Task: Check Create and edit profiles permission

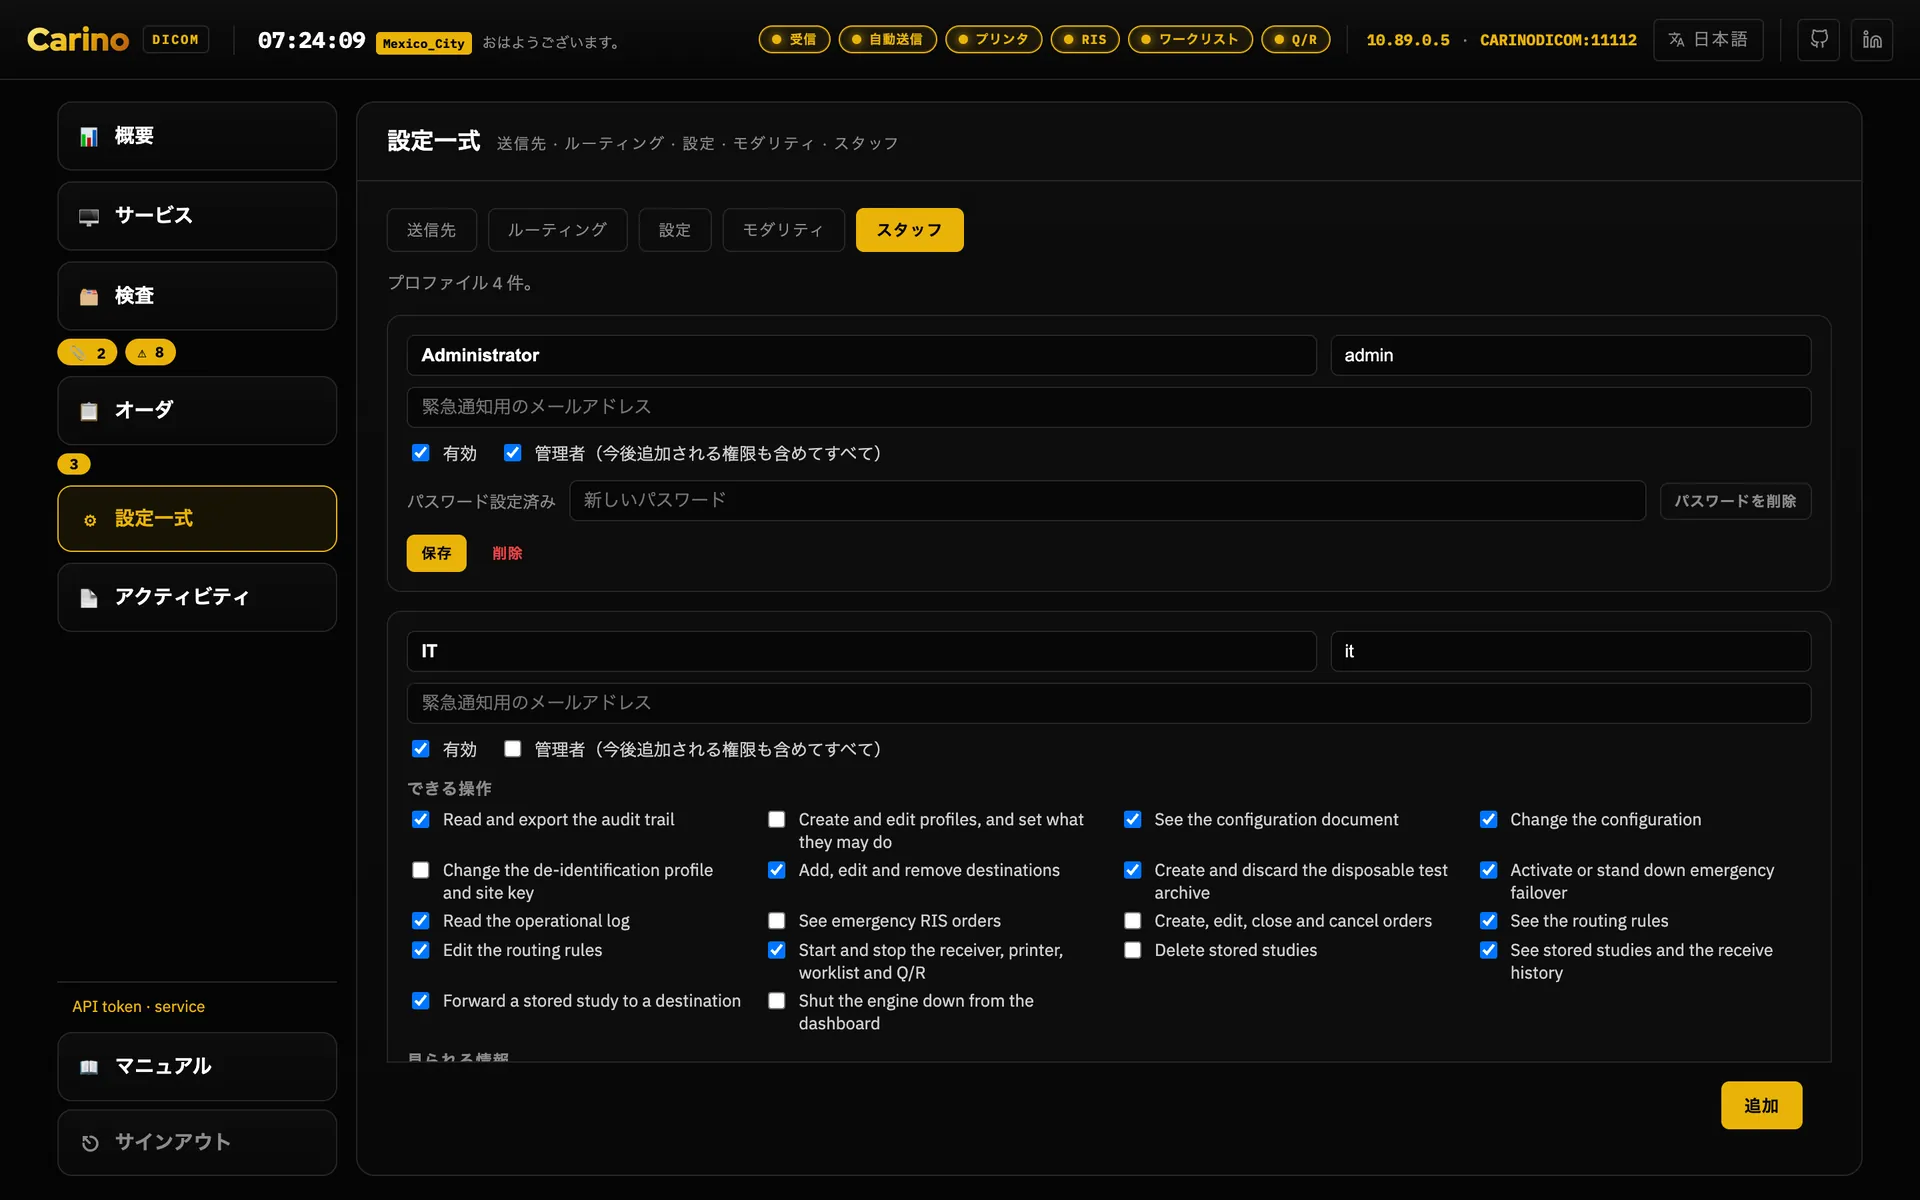Action: [x=777, y=819]
